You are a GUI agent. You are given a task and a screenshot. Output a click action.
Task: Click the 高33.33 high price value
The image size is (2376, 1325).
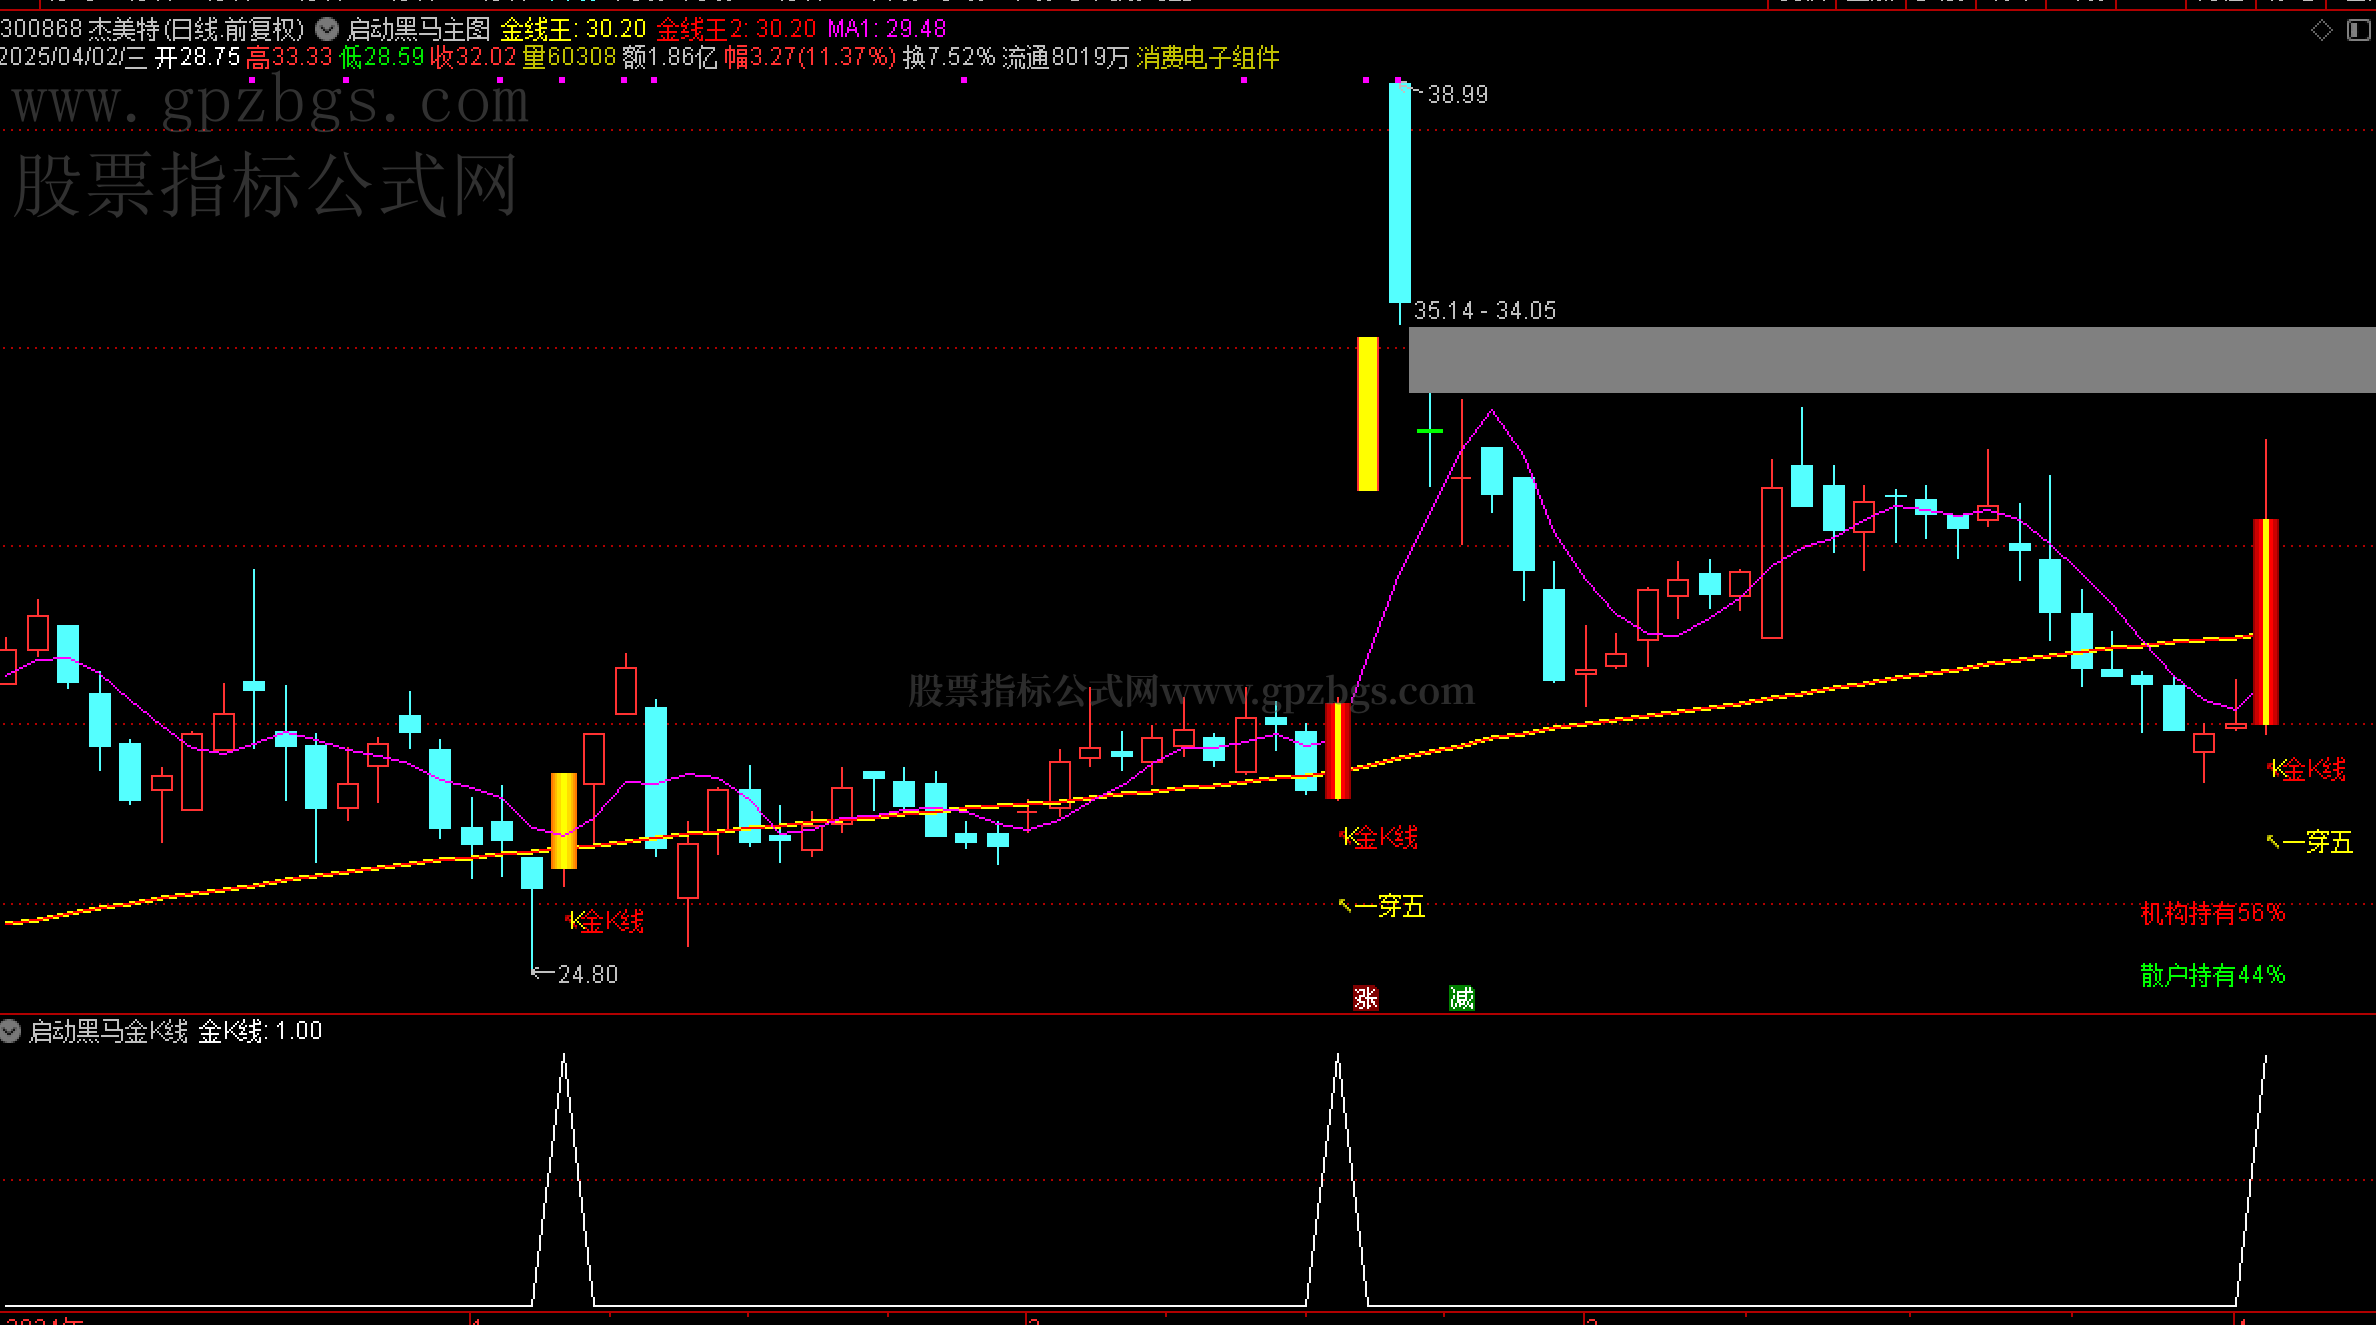point(290,58)
